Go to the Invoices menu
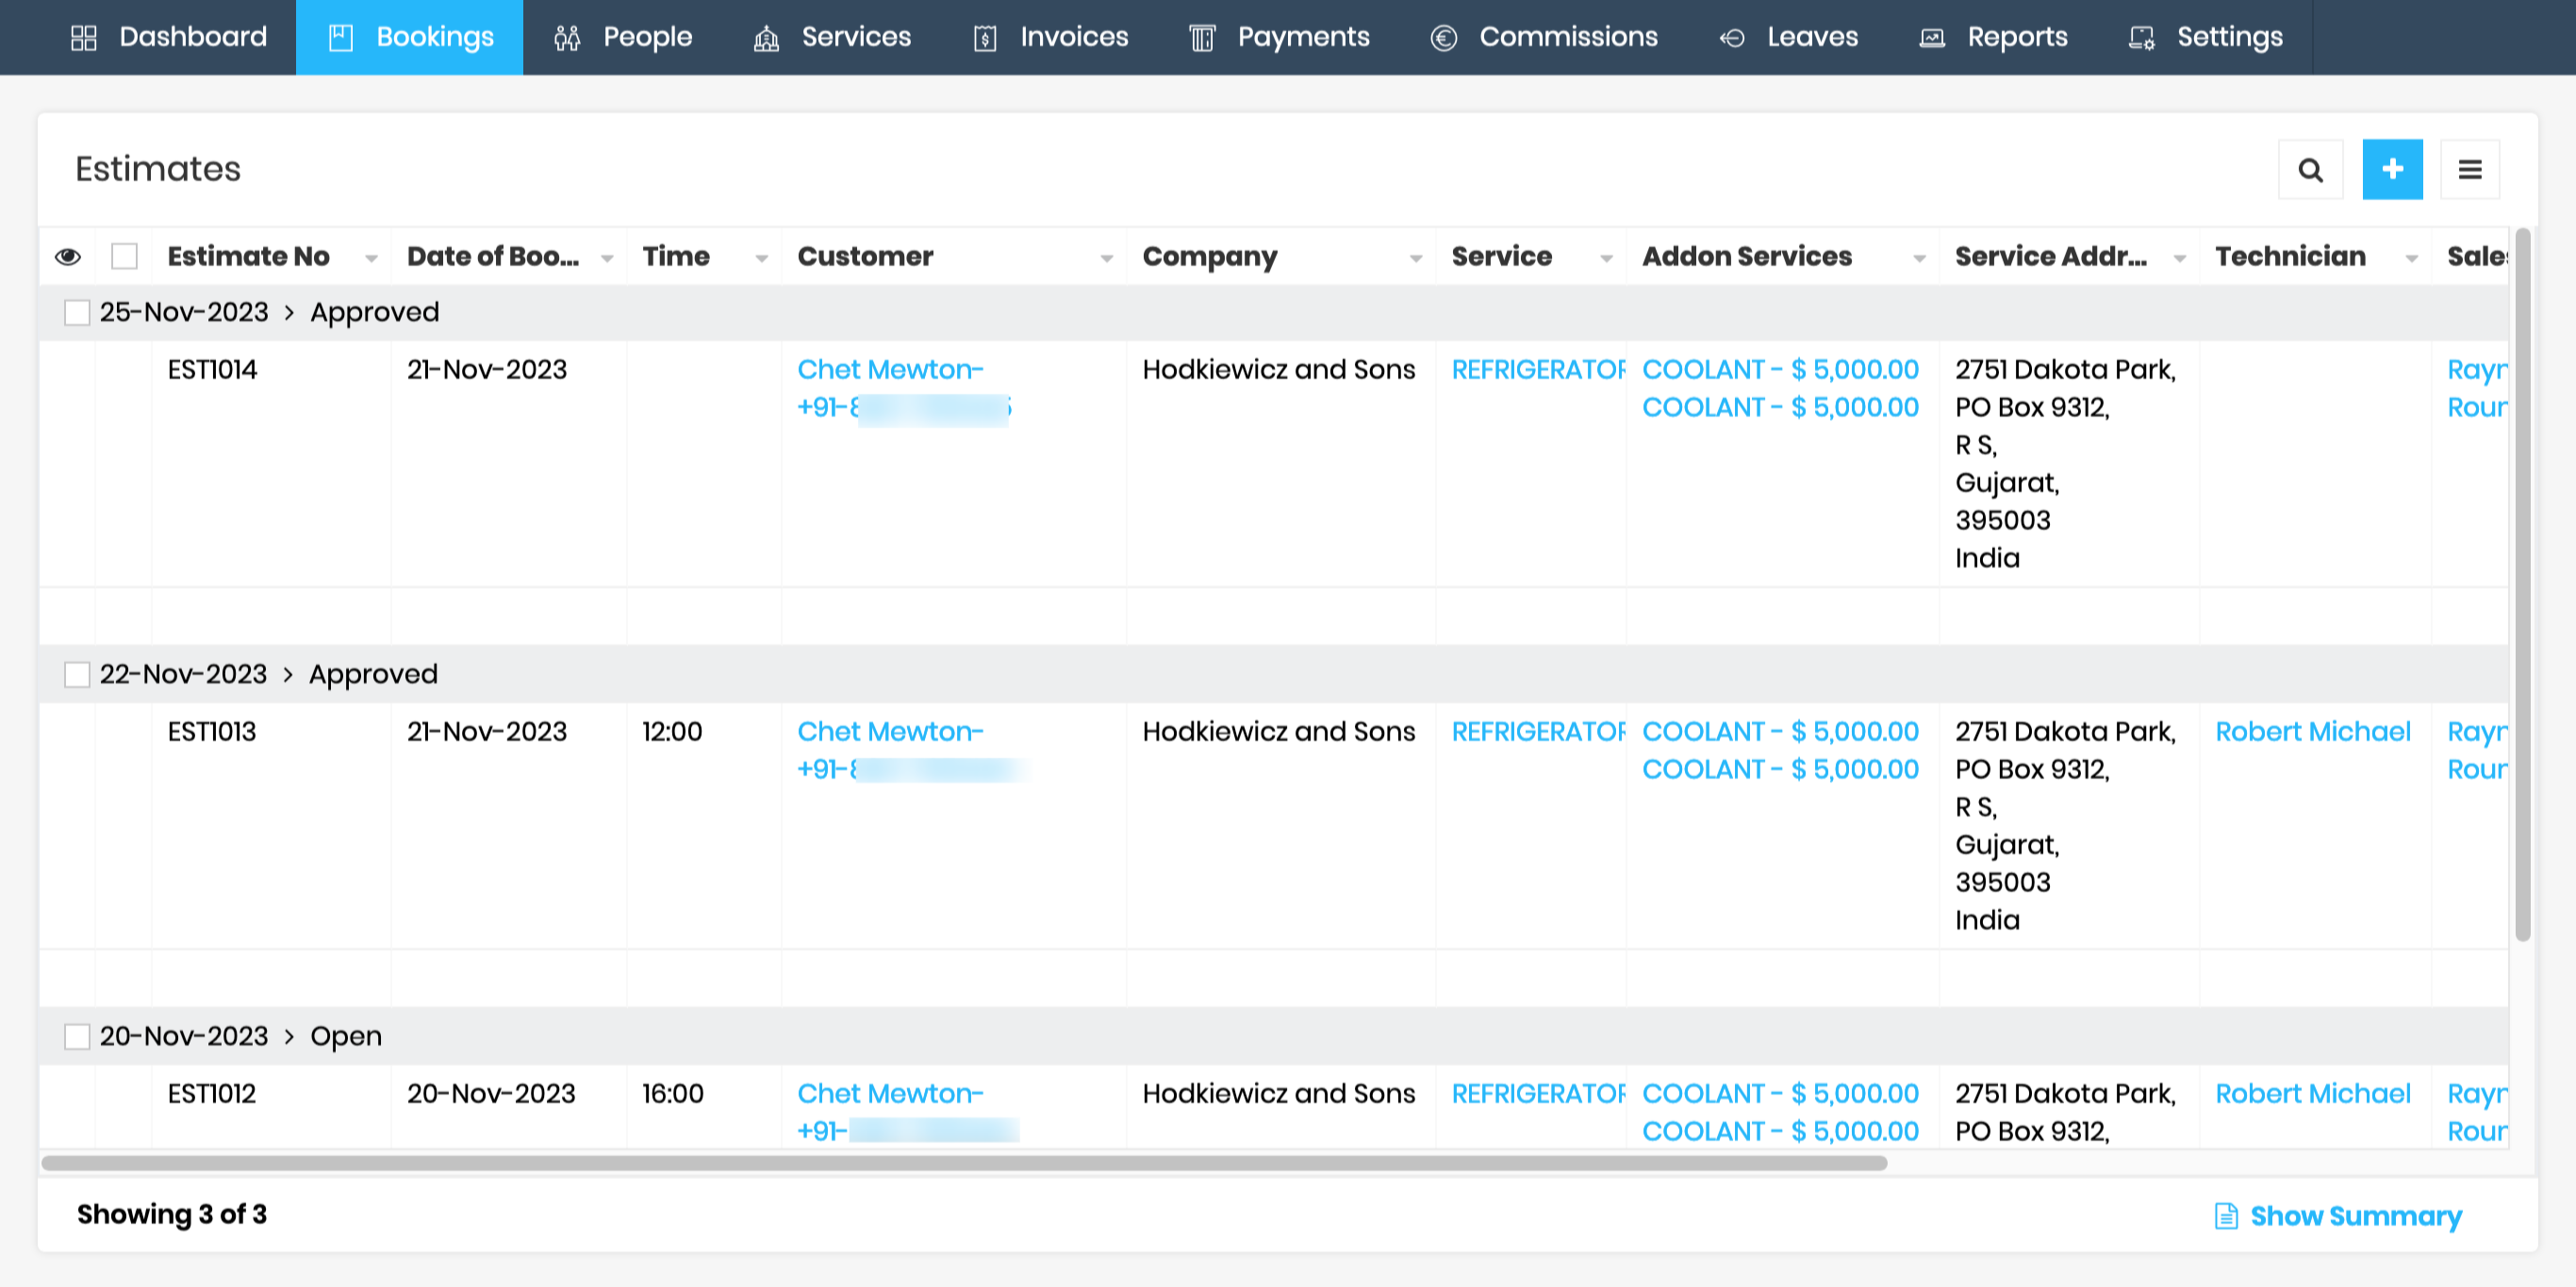2576x1287 pixels. 1073,37
